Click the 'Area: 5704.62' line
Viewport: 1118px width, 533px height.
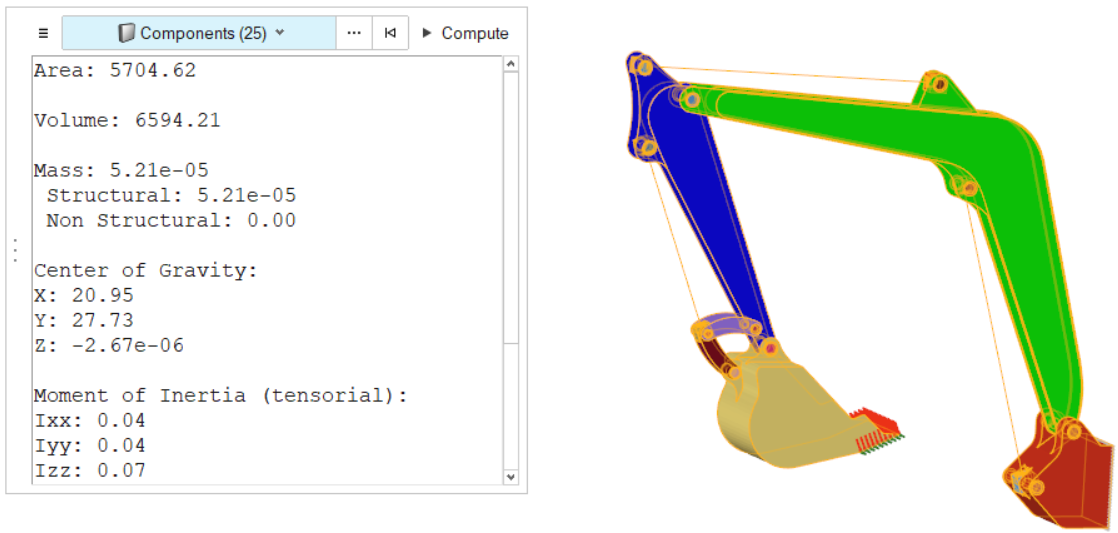click(x=115, y=71)
